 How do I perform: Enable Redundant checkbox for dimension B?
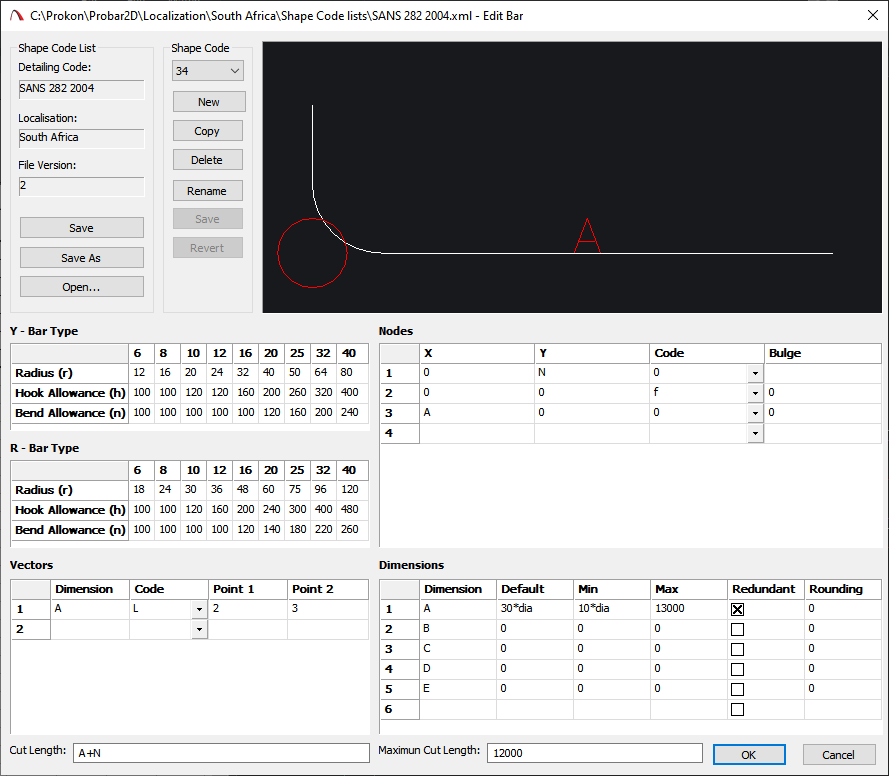pyautogui.click(x=738, y=629)
